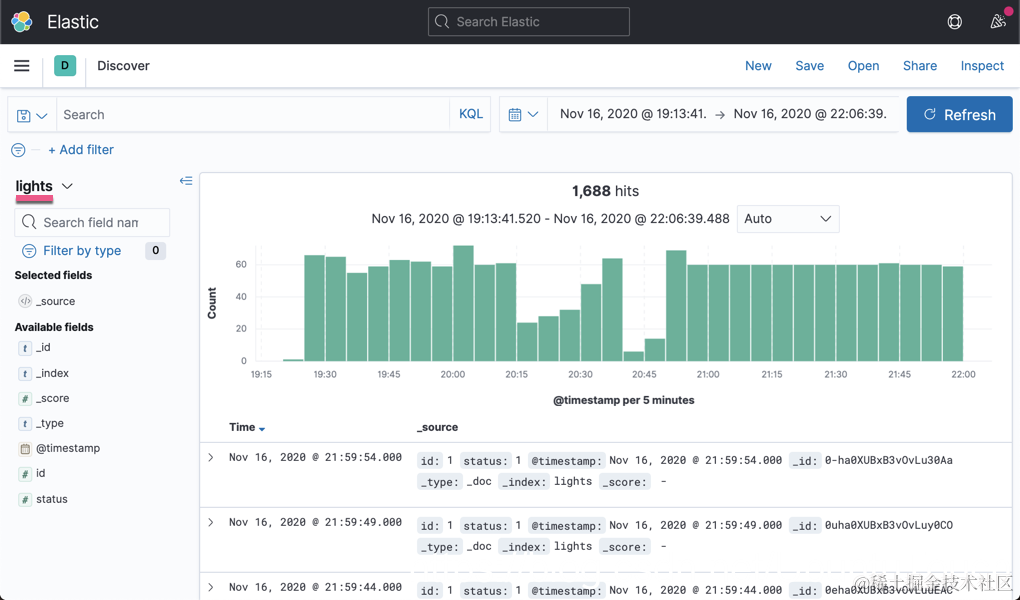The height and width of the screenshot is (600, 1020).
Task: Open the lights index pattern dropdown
Action: 44,186
